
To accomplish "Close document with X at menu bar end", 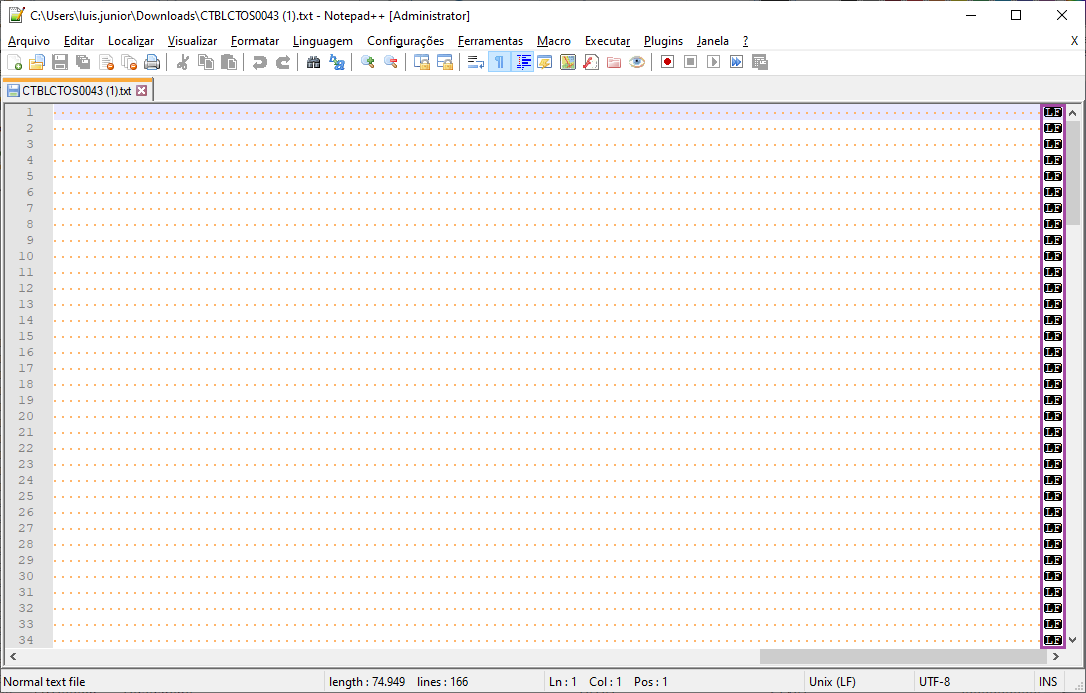I will [1075, 41].
